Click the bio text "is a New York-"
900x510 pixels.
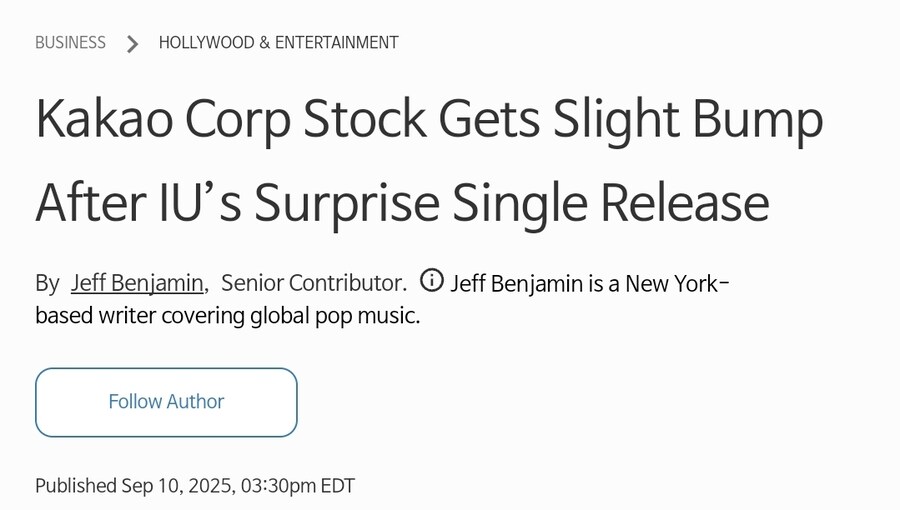659,283
